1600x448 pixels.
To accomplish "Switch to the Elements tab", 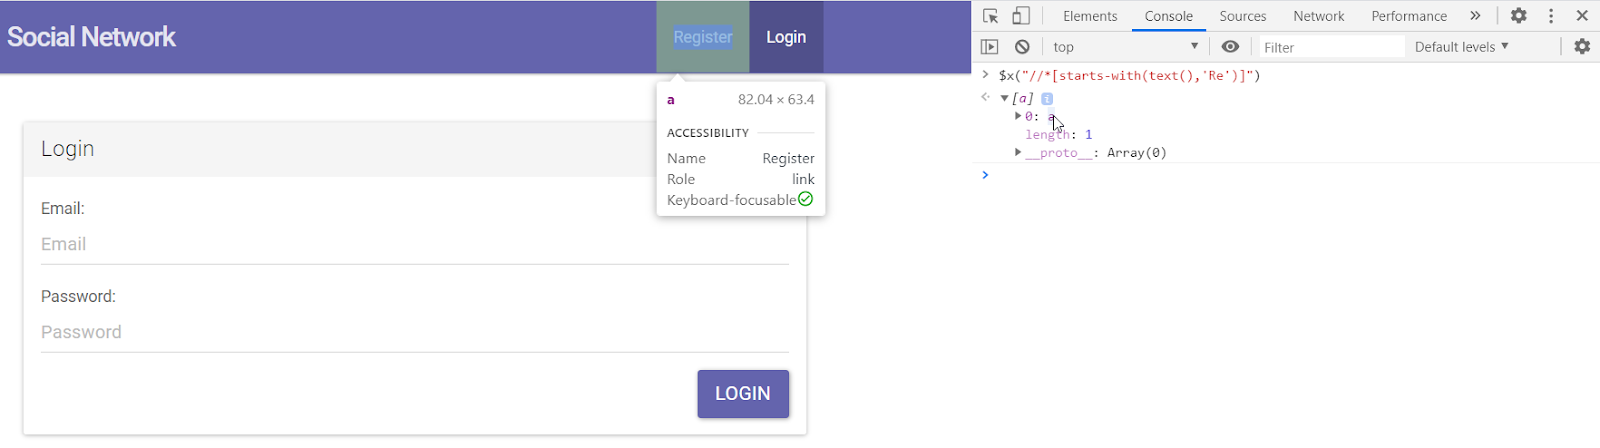I will (x=1089, y=16).
